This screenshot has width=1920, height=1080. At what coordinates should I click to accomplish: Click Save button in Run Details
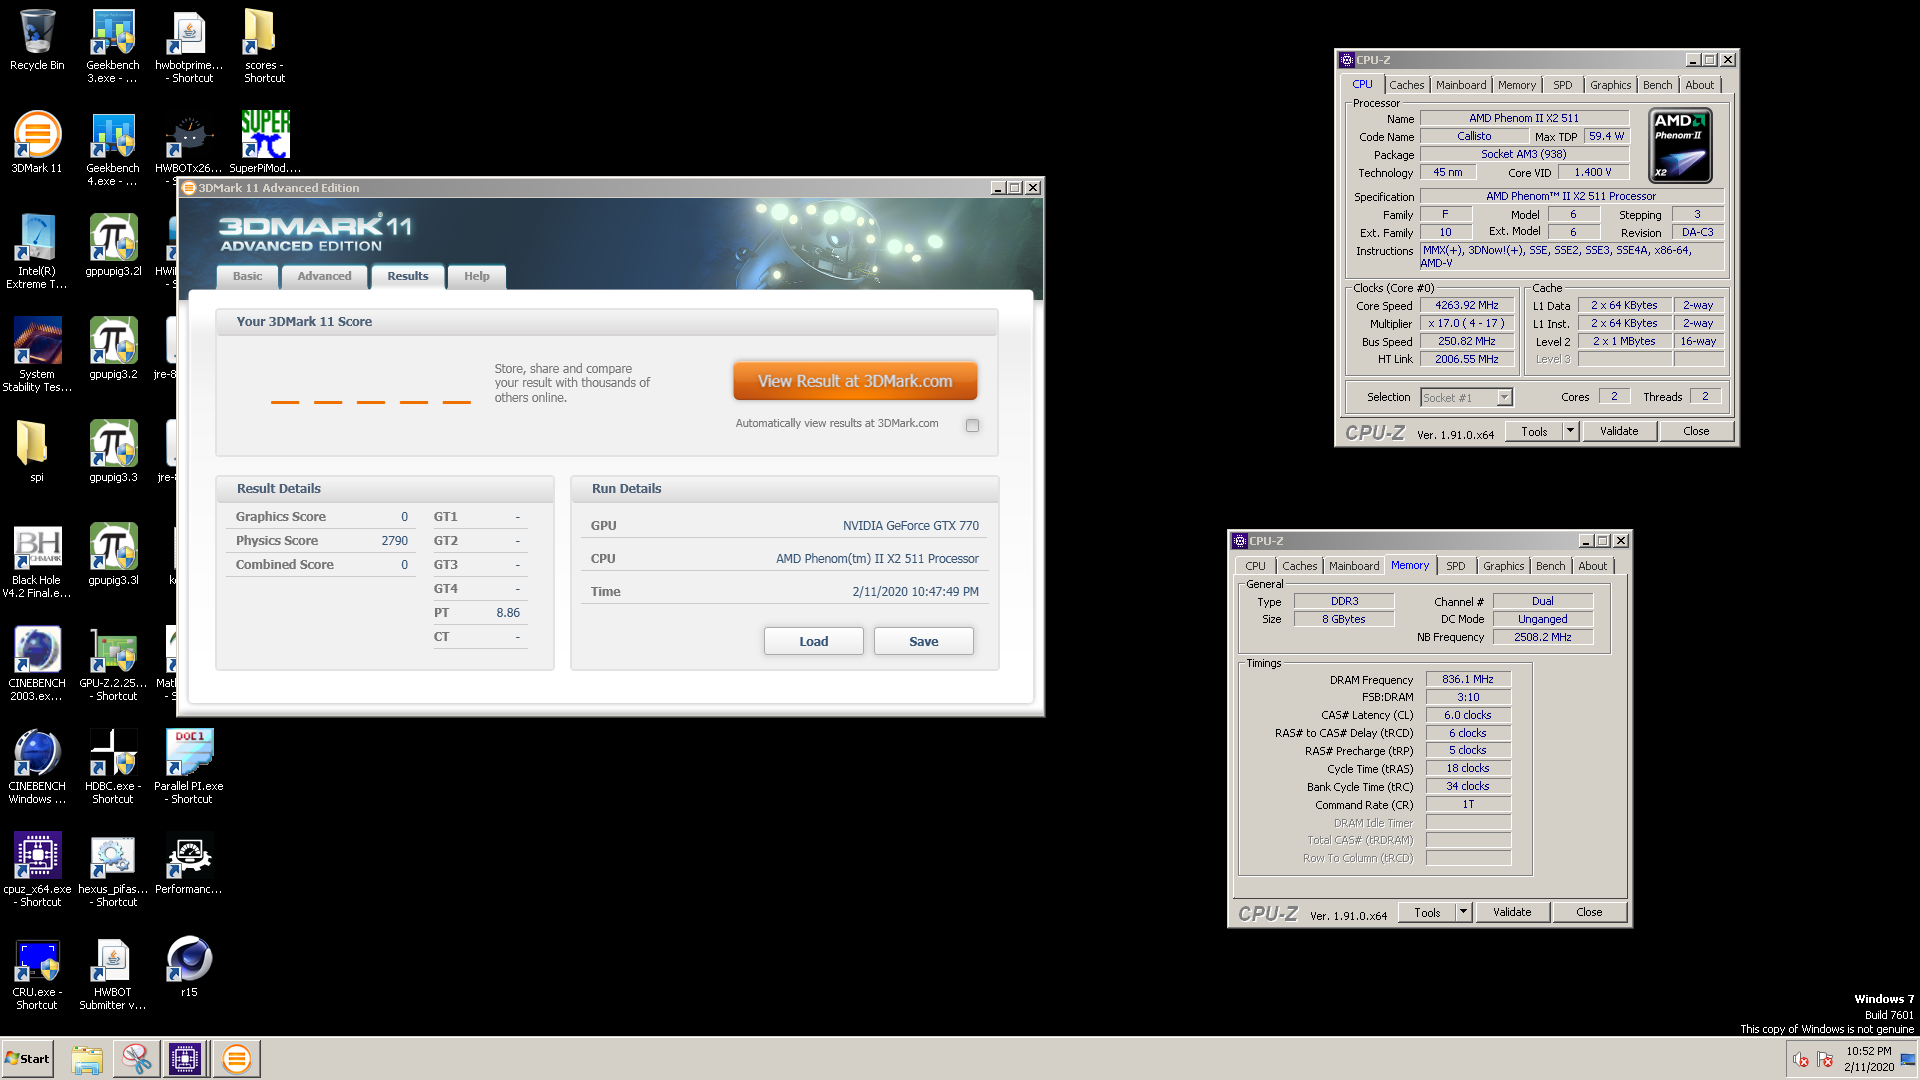pos(923,641)
